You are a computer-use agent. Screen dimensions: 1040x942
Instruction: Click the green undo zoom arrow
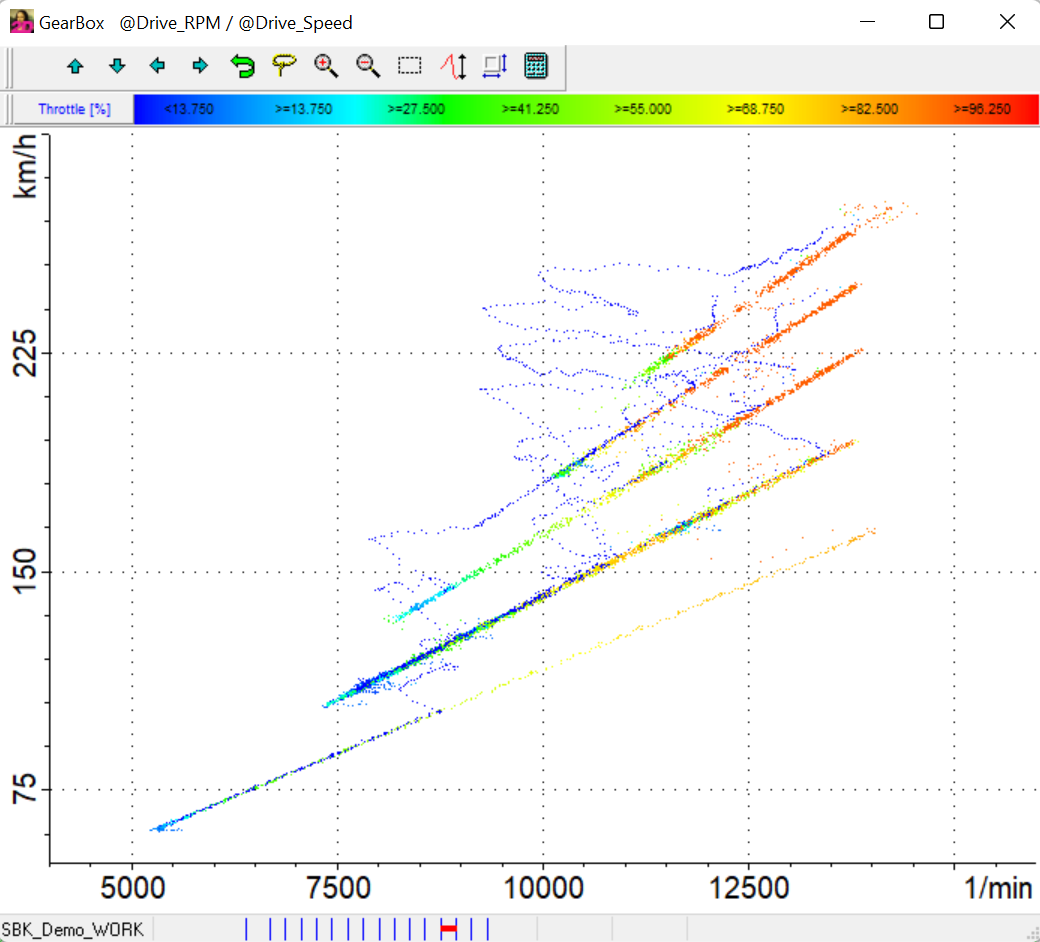(x=242, y=67)
